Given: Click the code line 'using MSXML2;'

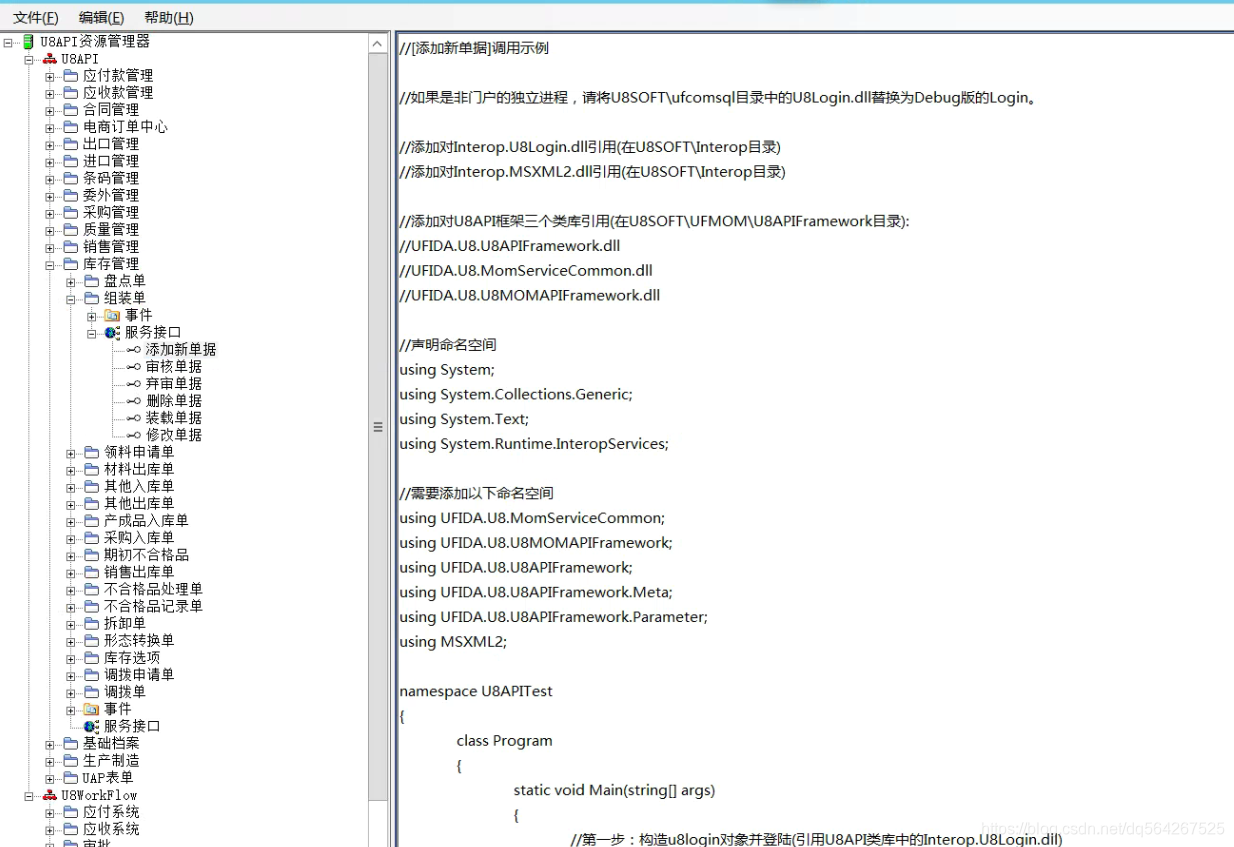Looking at the screenshot, I should 453,642.
